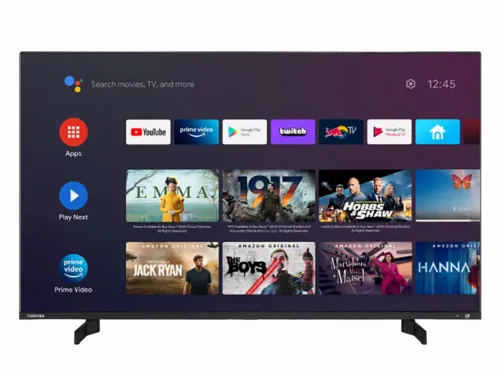The image size is (500, 375).
Task: Open the red Apps grid icon
Action: tap(73, 132)
